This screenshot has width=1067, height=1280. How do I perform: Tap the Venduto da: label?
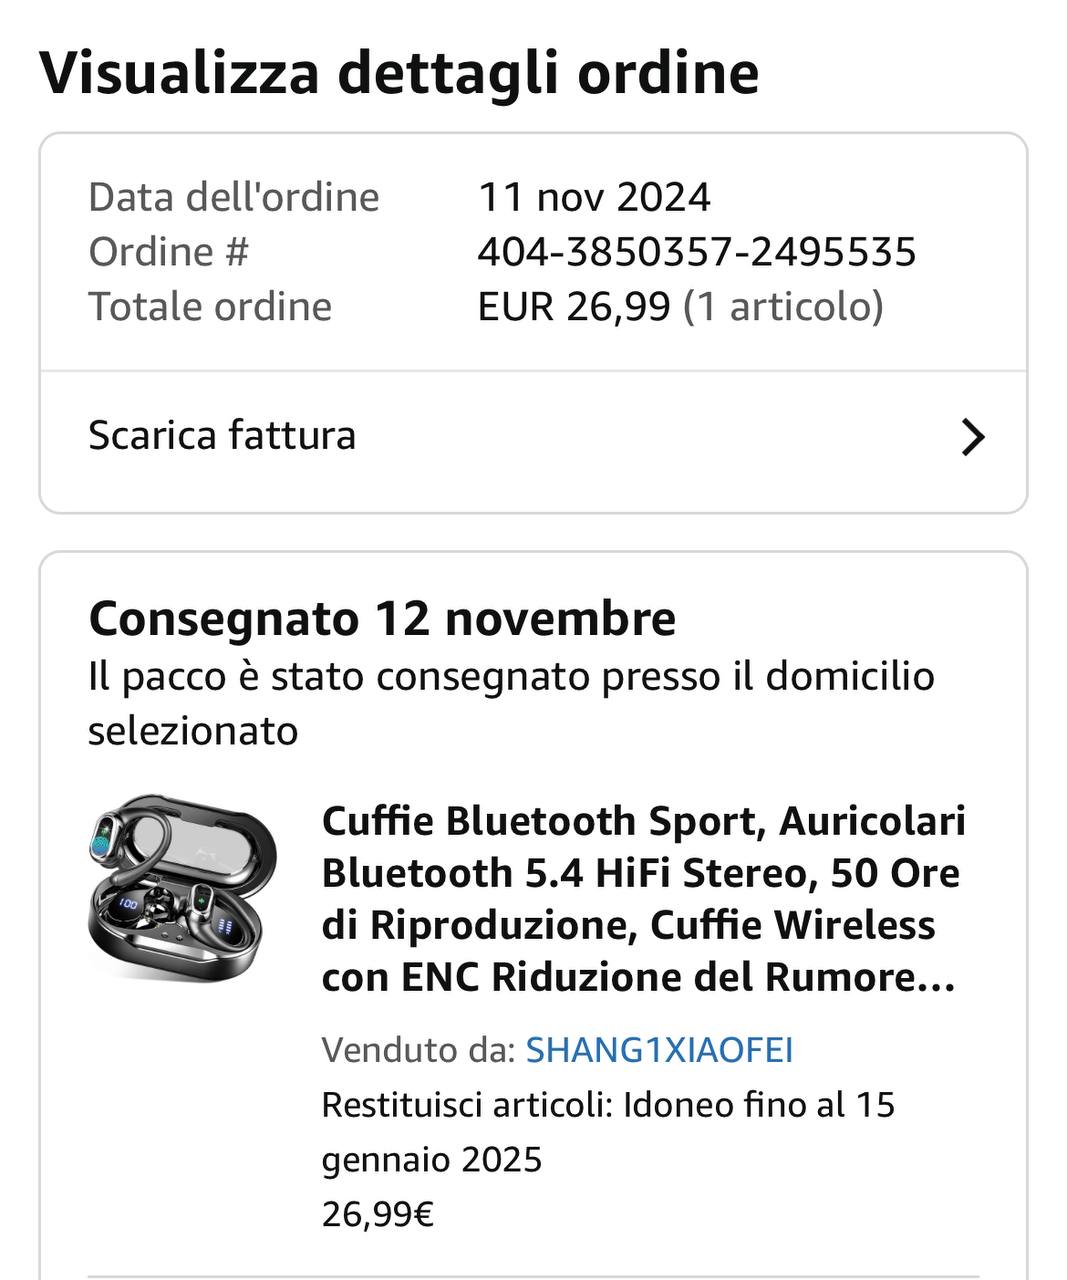tap(418, 1050)
